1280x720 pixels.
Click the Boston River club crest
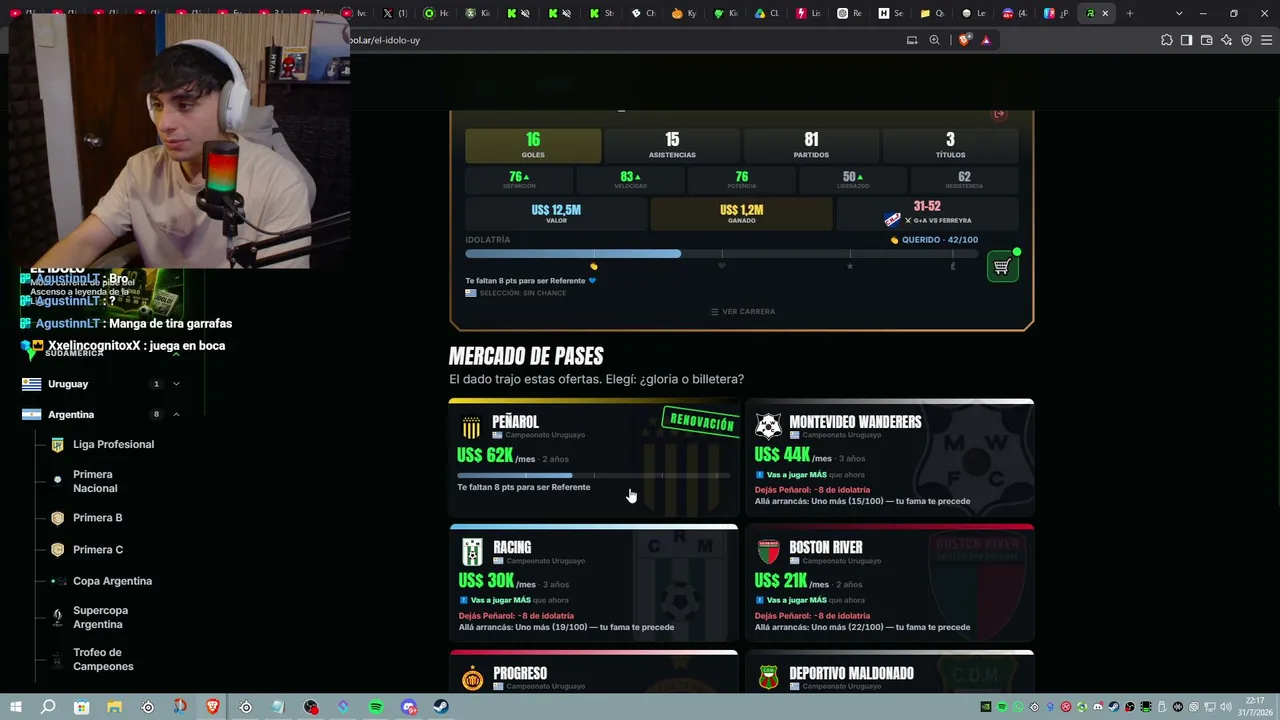[x=768, y=552]
